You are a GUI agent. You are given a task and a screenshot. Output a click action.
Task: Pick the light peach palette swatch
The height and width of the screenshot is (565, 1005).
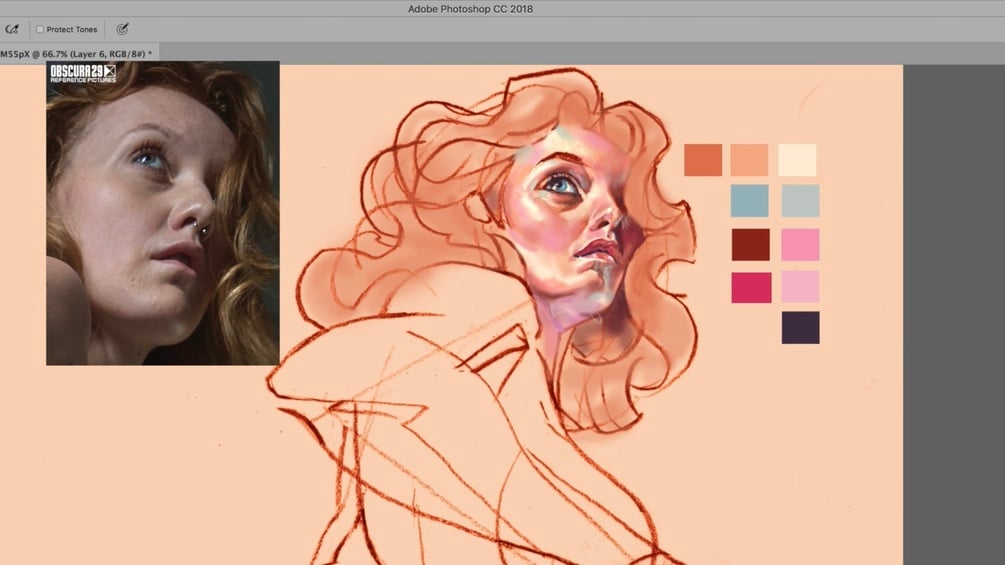pos(749,160)
